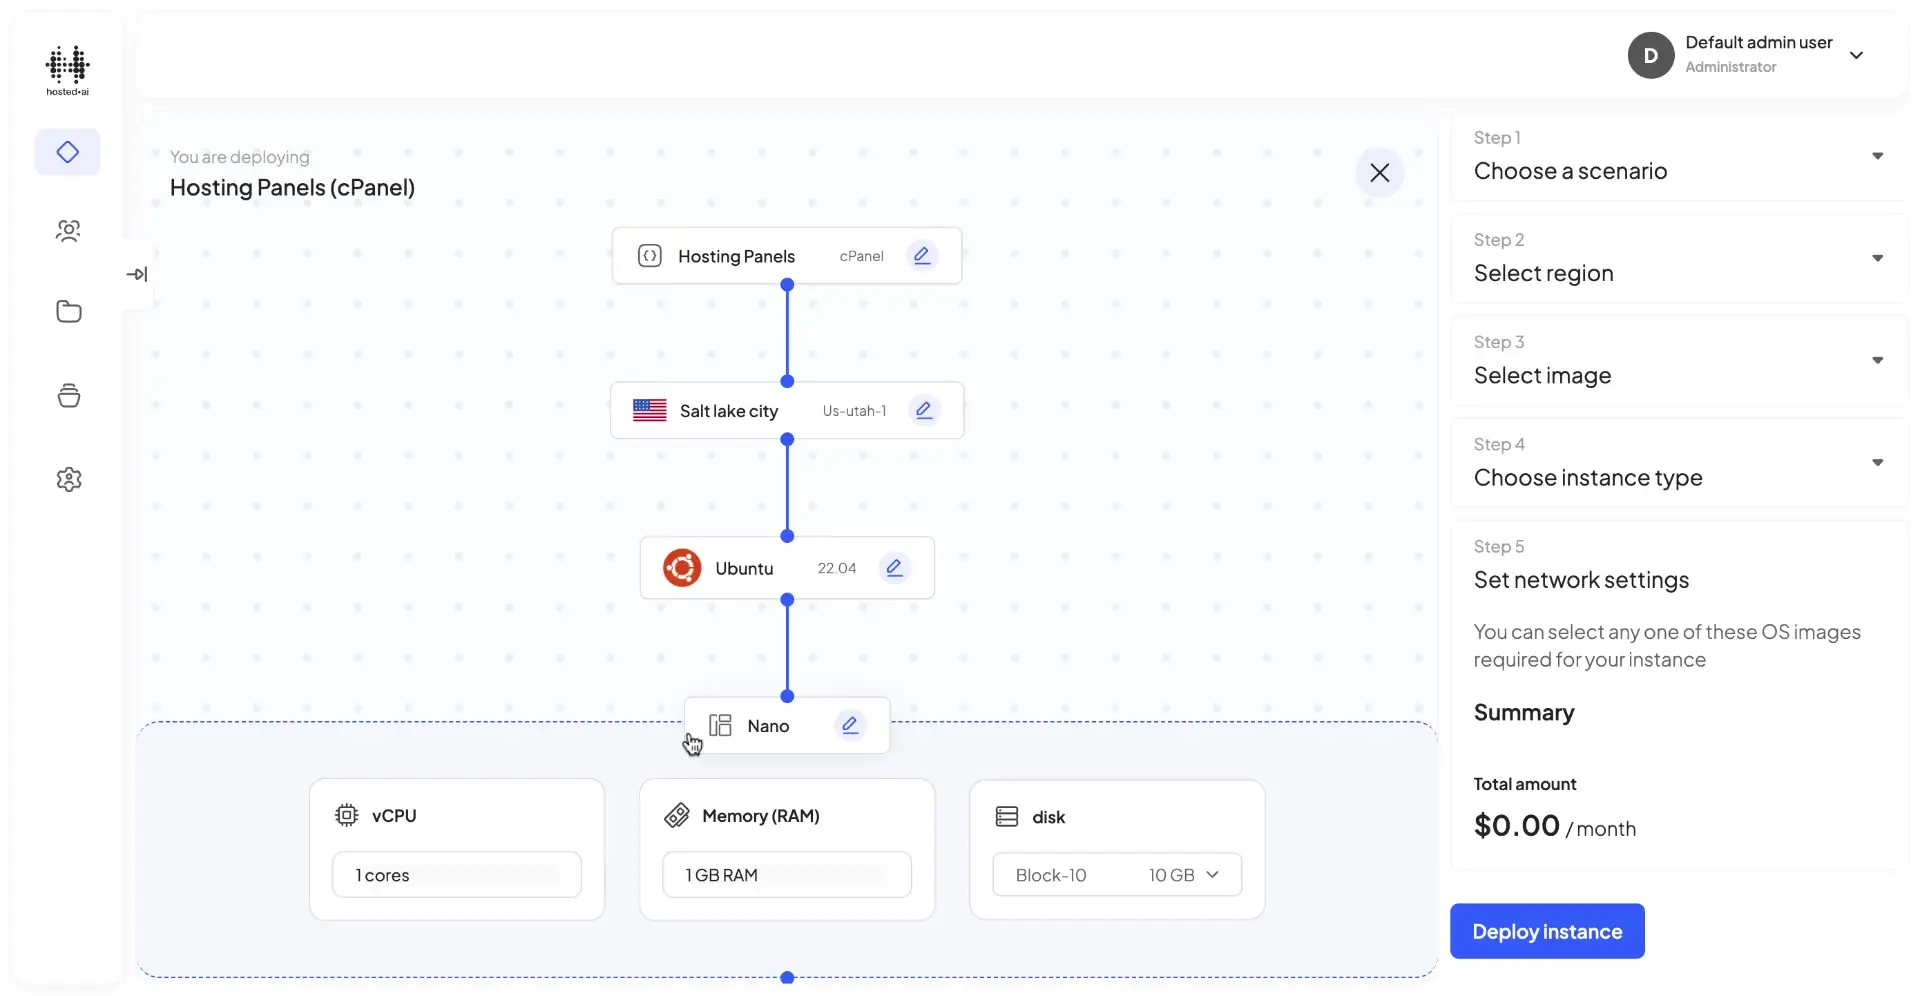Click the vCPU cores input field
The height and width of the screenshot is (996, 1920).
coord(456,874)
